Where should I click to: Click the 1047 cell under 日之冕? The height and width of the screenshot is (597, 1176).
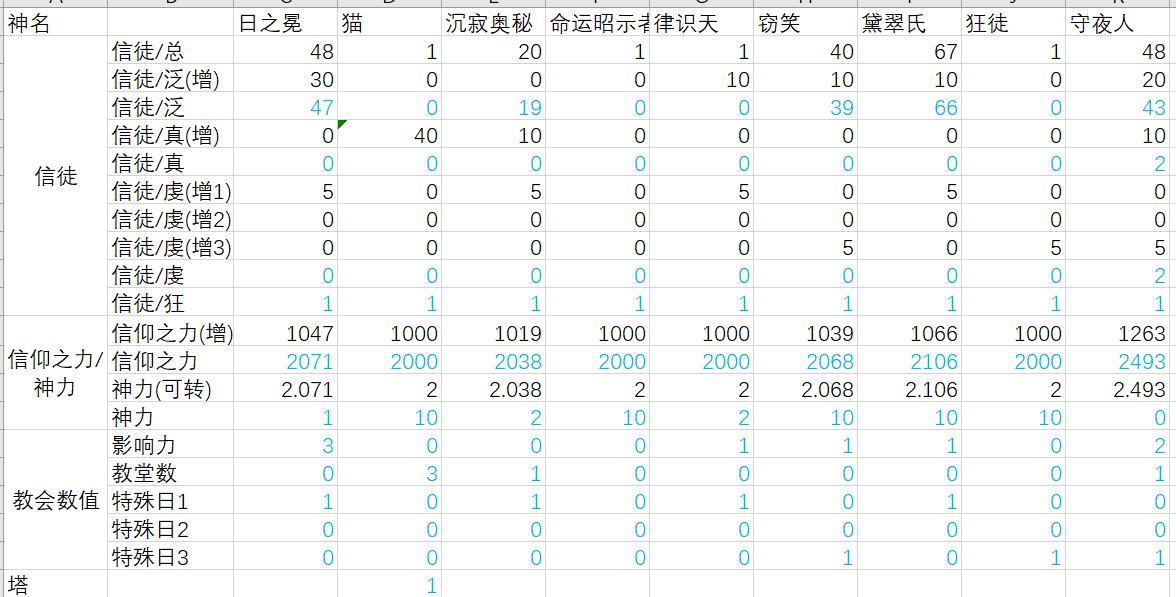pos(285,334)
